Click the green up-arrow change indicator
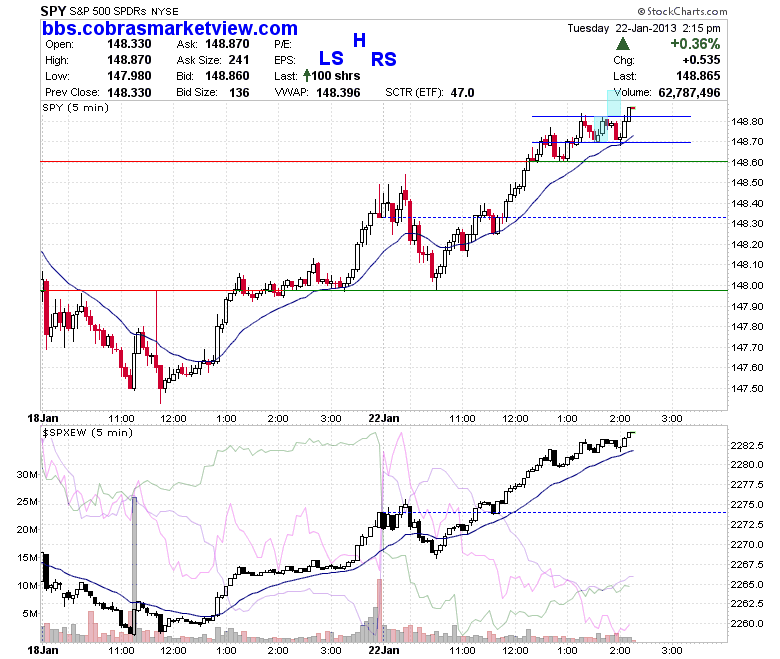 (x=623, y=44)
